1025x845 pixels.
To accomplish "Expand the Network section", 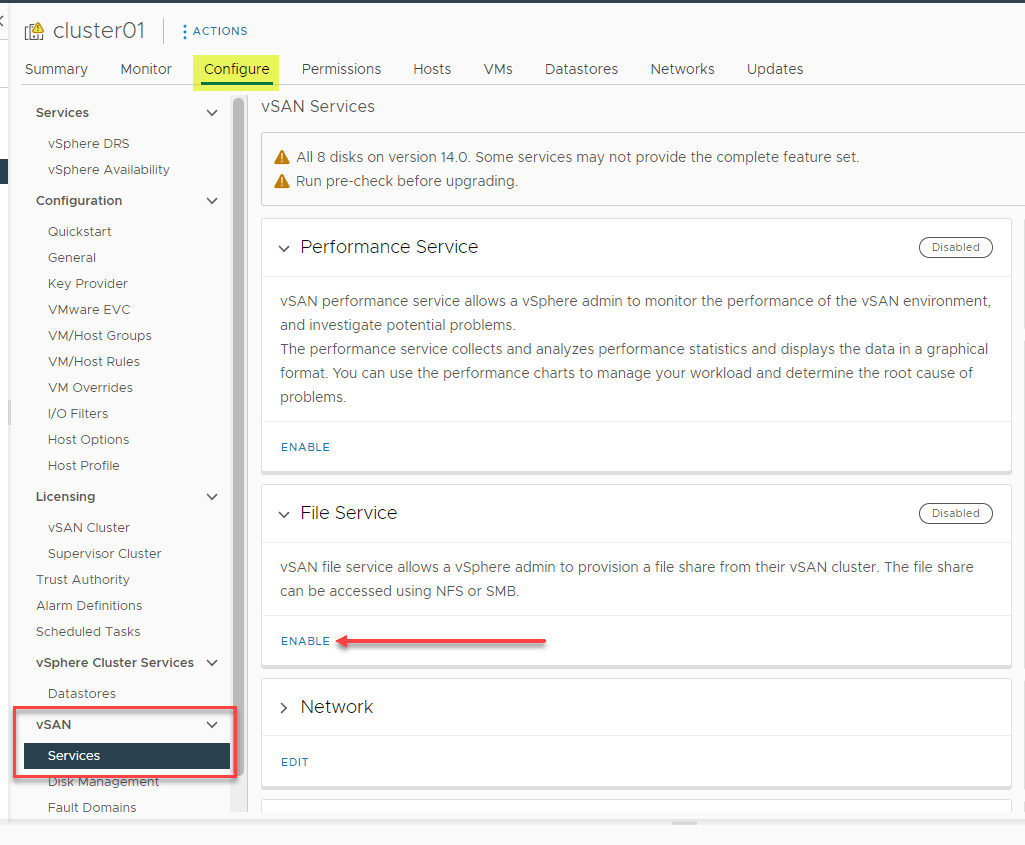I will 283,706.
